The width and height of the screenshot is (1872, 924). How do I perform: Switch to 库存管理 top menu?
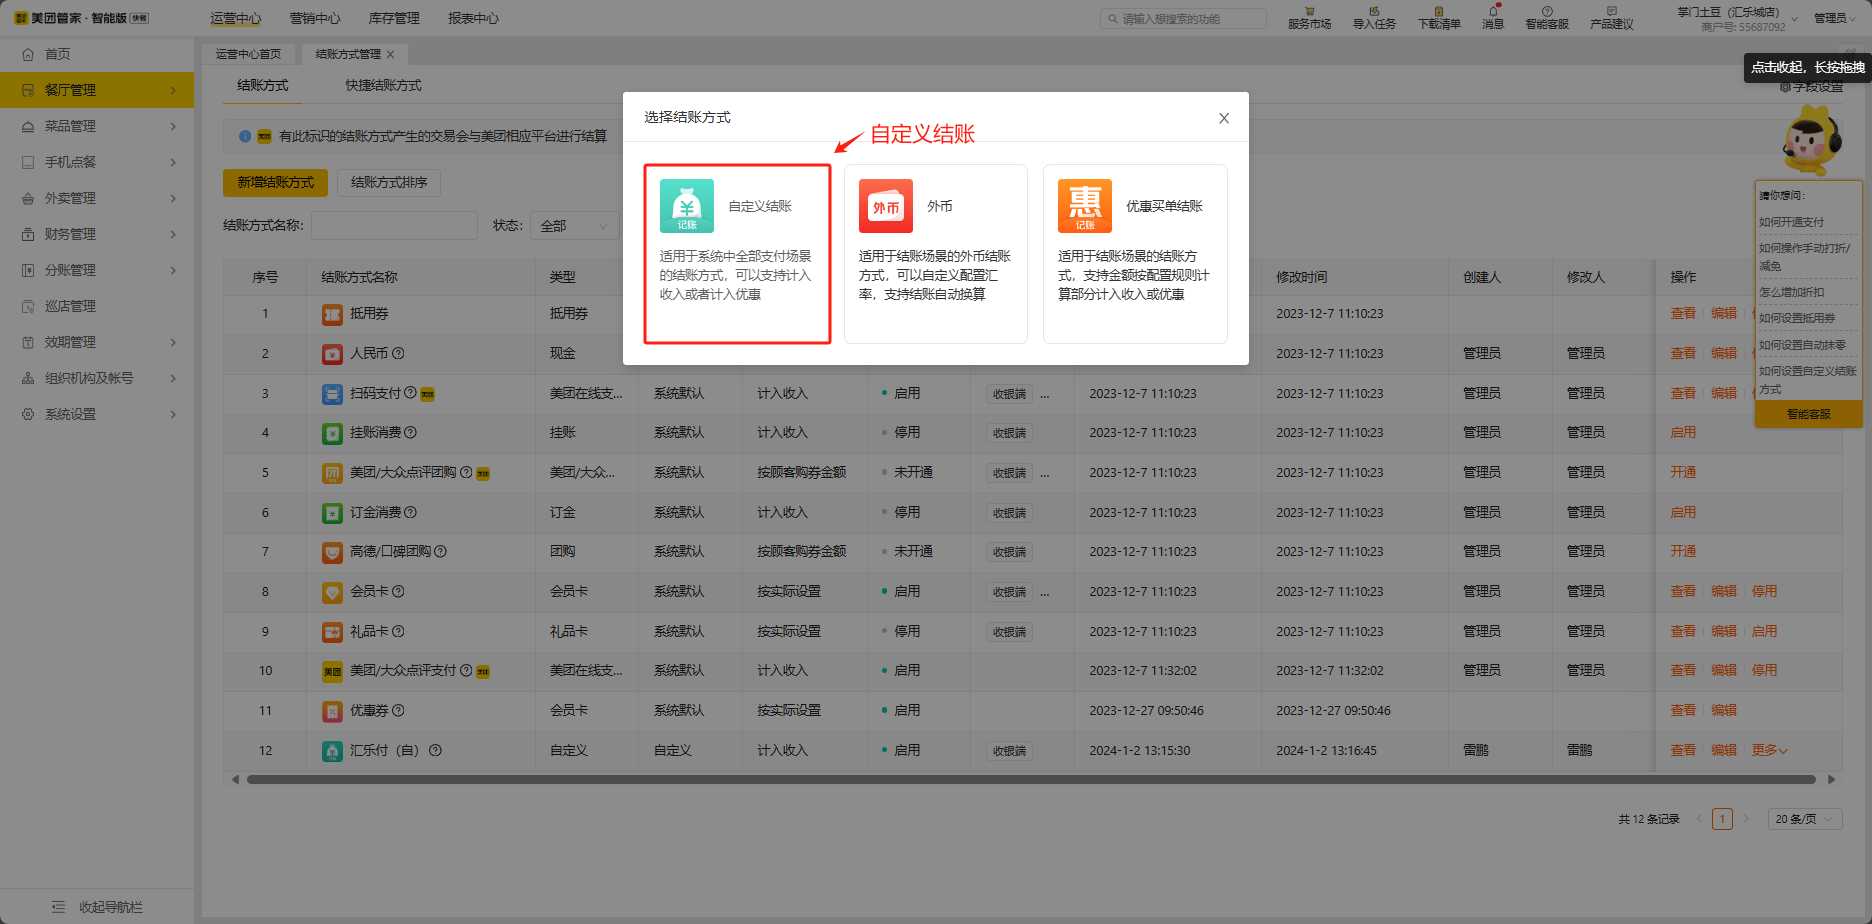[394, 18]
